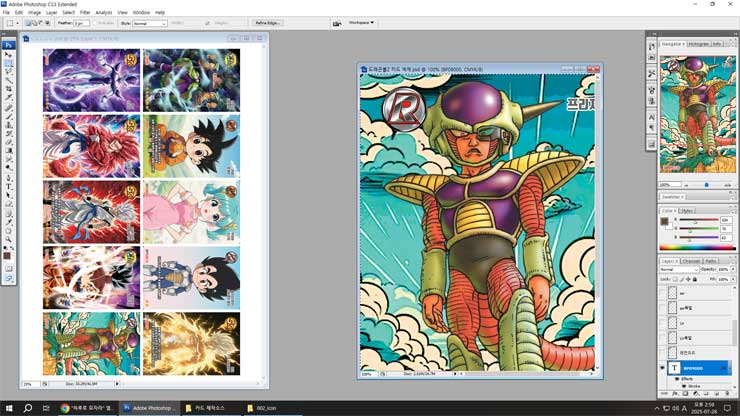Select the Move tool in toolbox
The width and height of the screenshot is (740, 416).
8,54
